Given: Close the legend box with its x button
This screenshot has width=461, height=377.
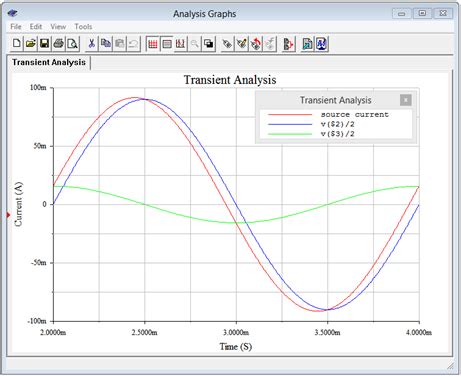Looking at the screenshot, I should (406, 100).
